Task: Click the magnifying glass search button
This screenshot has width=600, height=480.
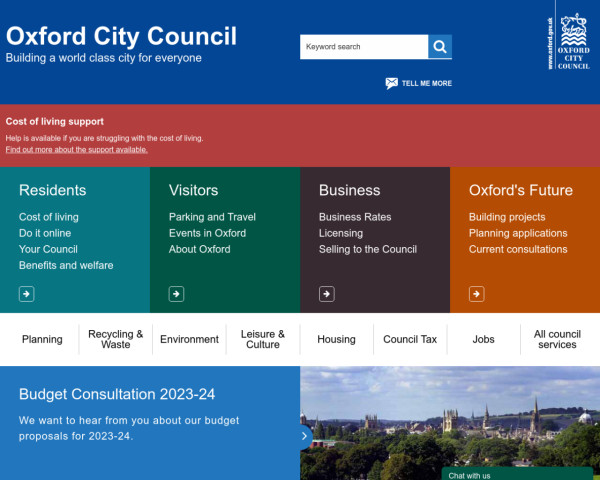Action: click(440, 47)
